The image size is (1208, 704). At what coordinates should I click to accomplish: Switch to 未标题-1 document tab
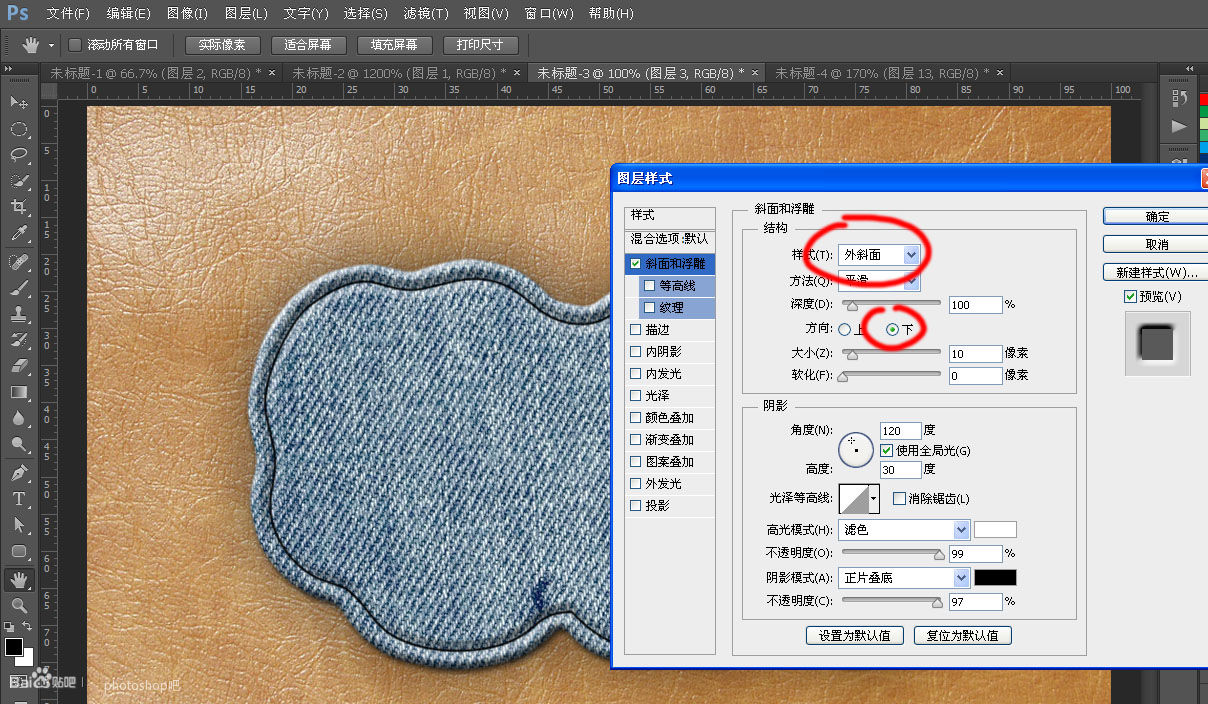pos(155,73)
